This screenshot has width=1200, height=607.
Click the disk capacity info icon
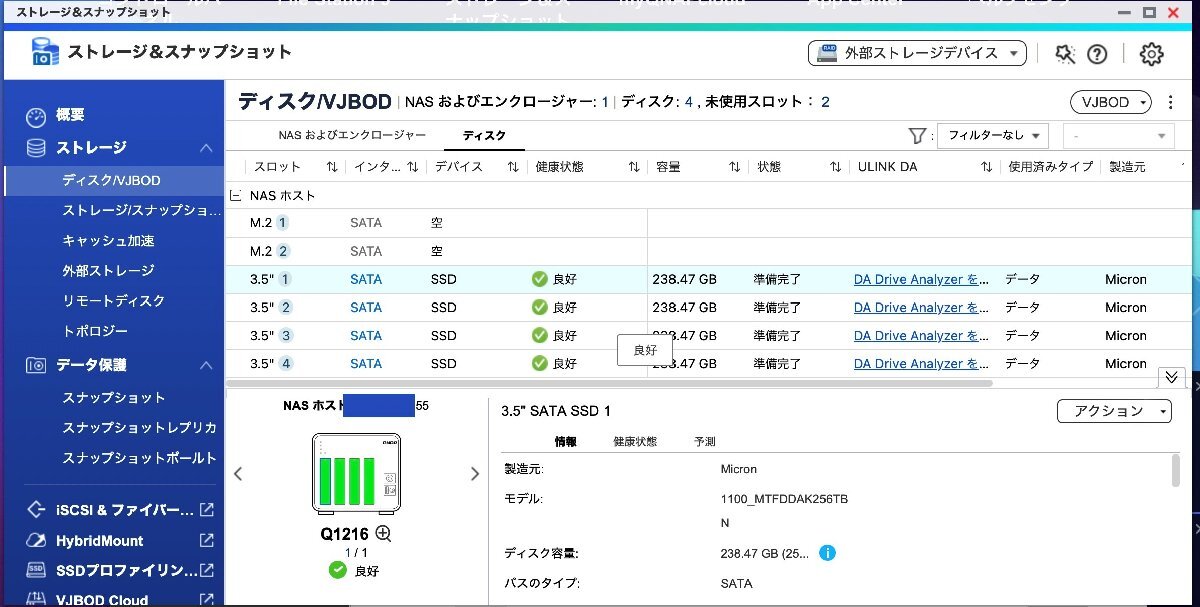(827, 553)
